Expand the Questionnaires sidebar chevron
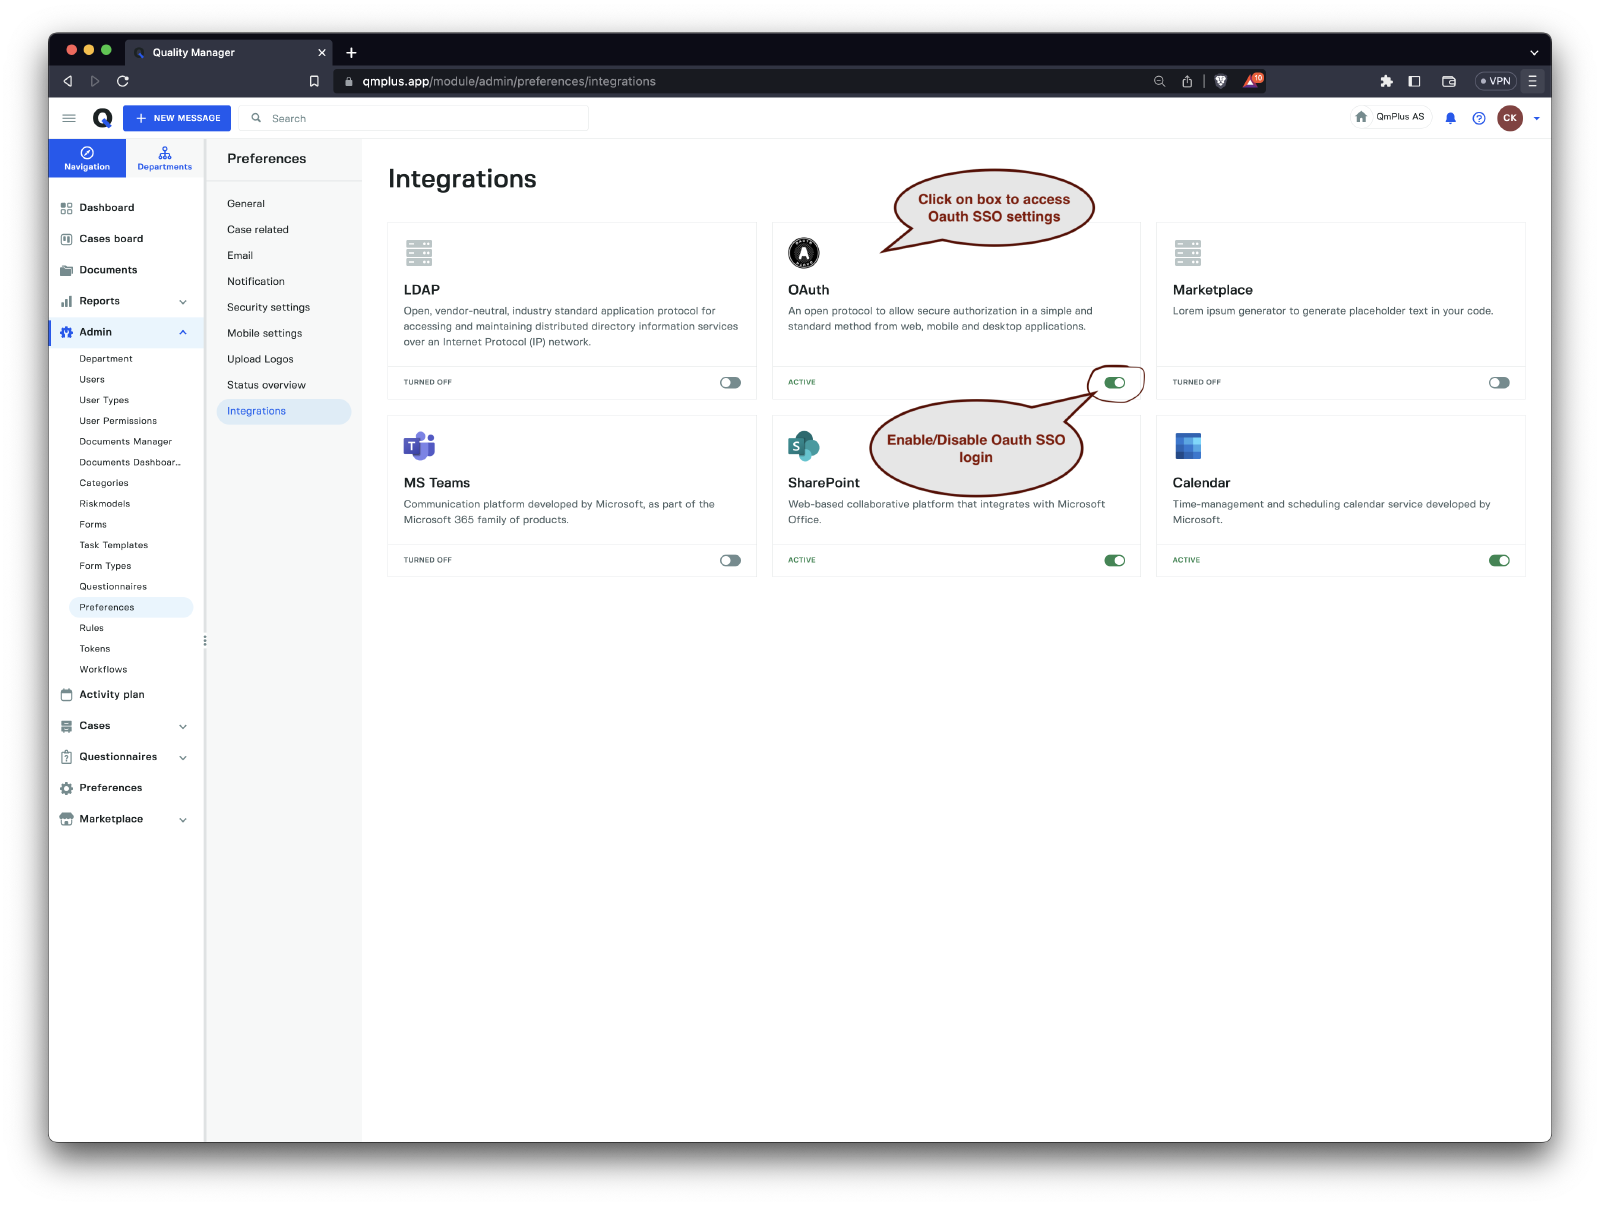Viewport: 1600px width, 1206px height. (183, 757)
